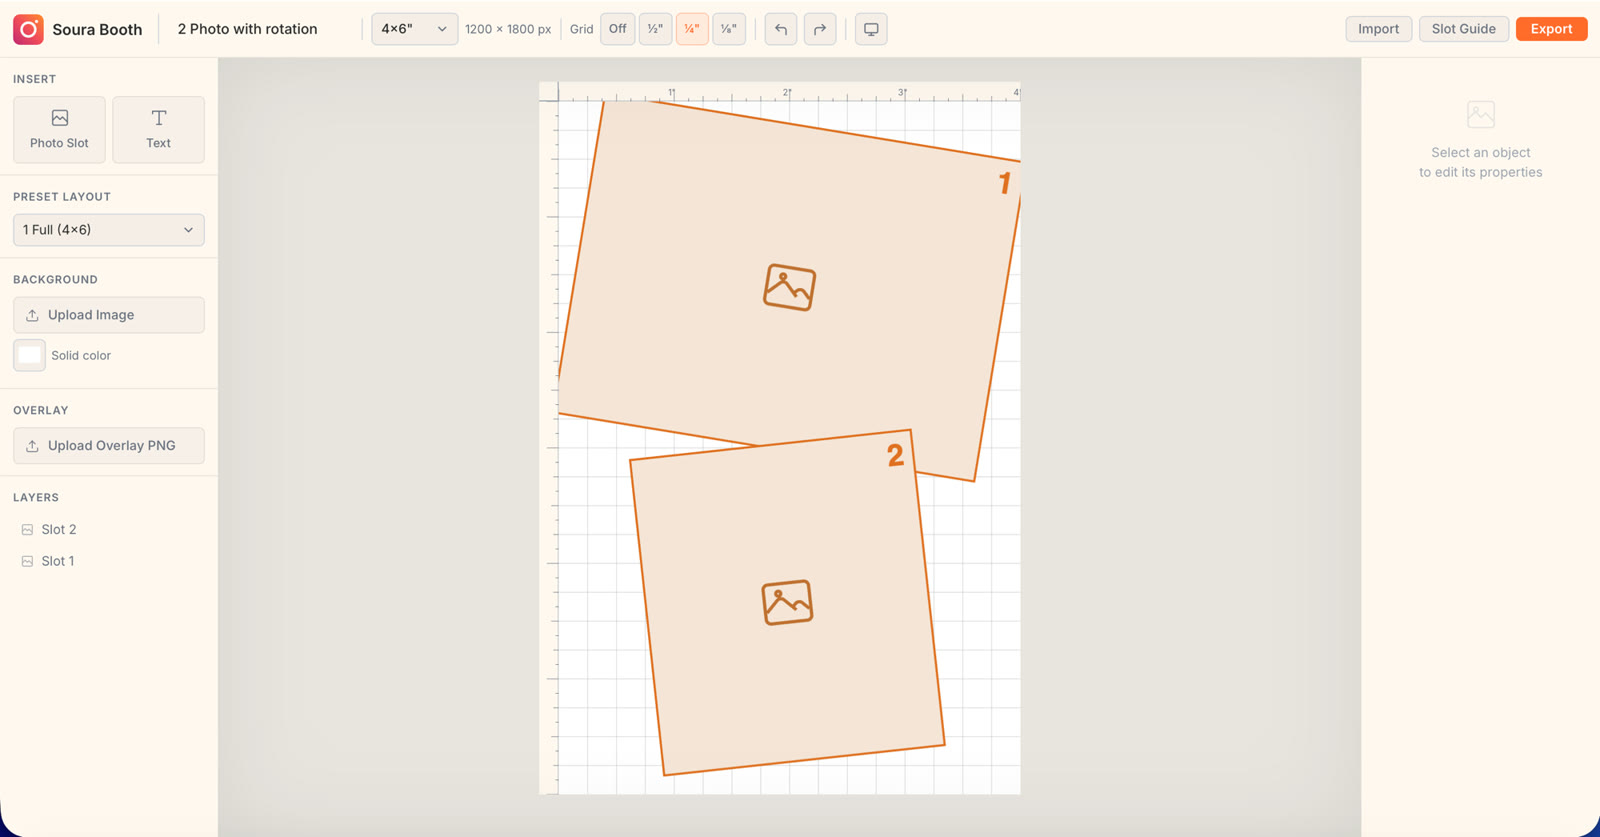This screenshot has height=837, width=1600.
Task: Click the Export button
Action: 1551,29
